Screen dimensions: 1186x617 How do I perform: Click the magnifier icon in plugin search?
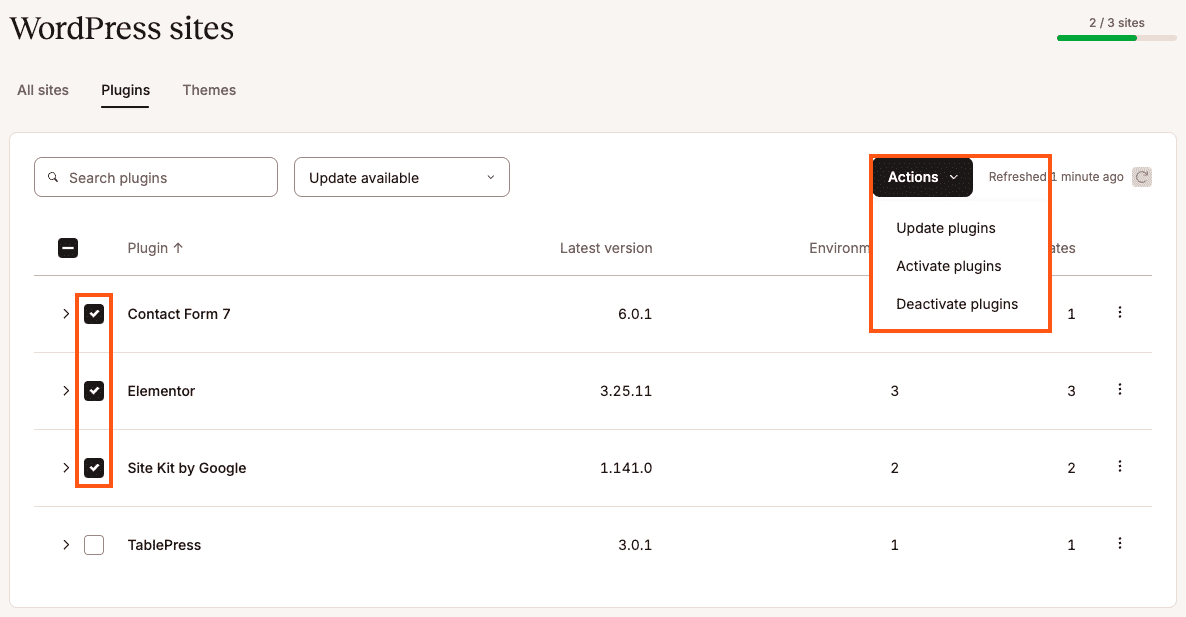click(x=54, y=178)
